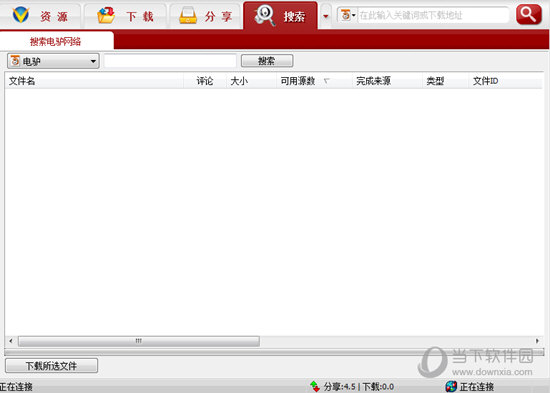The image size is (550, 393).
Task: Click the right scroll arrow
Action: pos(537,341)
